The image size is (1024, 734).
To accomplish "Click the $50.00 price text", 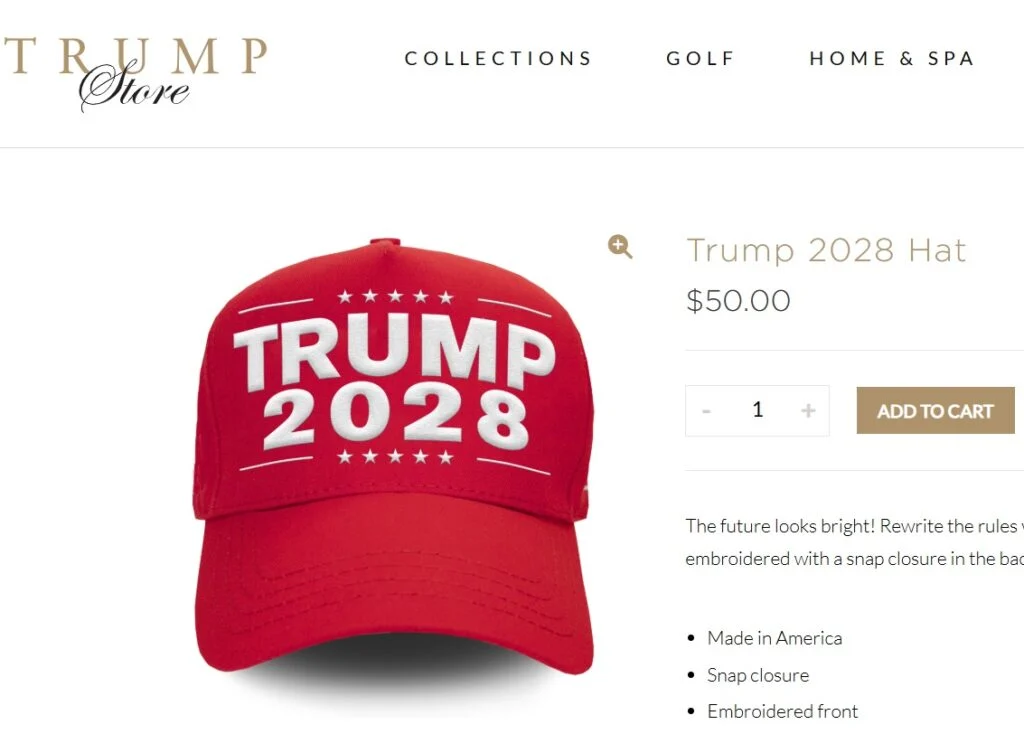I will (x=738, y=300).
